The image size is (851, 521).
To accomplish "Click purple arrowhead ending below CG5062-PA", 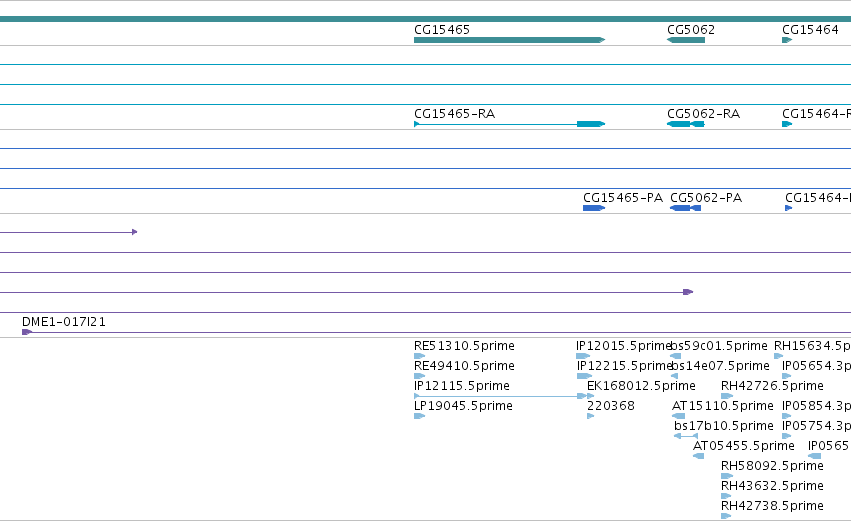I will pyautogui.click(x=688, y=292).
